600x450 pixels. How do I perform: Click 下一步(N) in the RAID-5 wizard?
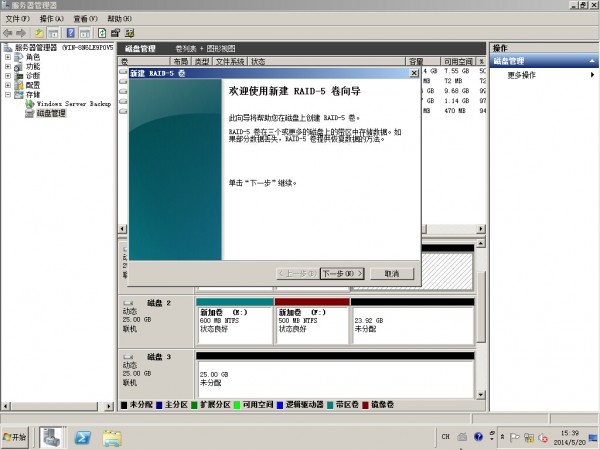[x=341, y=273]
